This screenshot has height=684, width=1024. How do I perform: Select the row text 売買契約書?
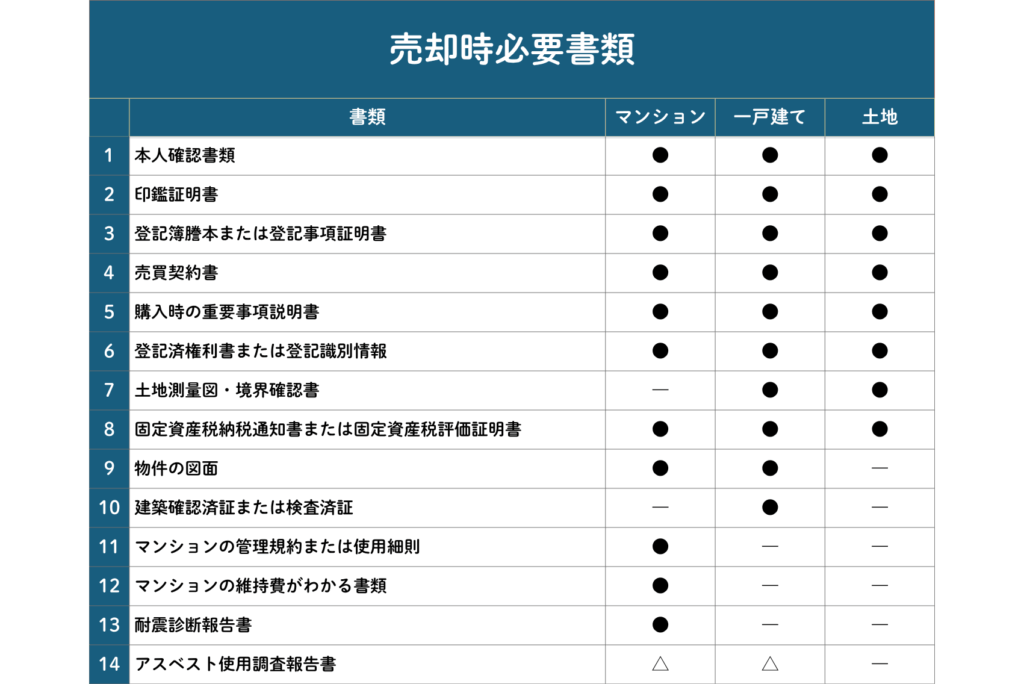coord(176,273)
